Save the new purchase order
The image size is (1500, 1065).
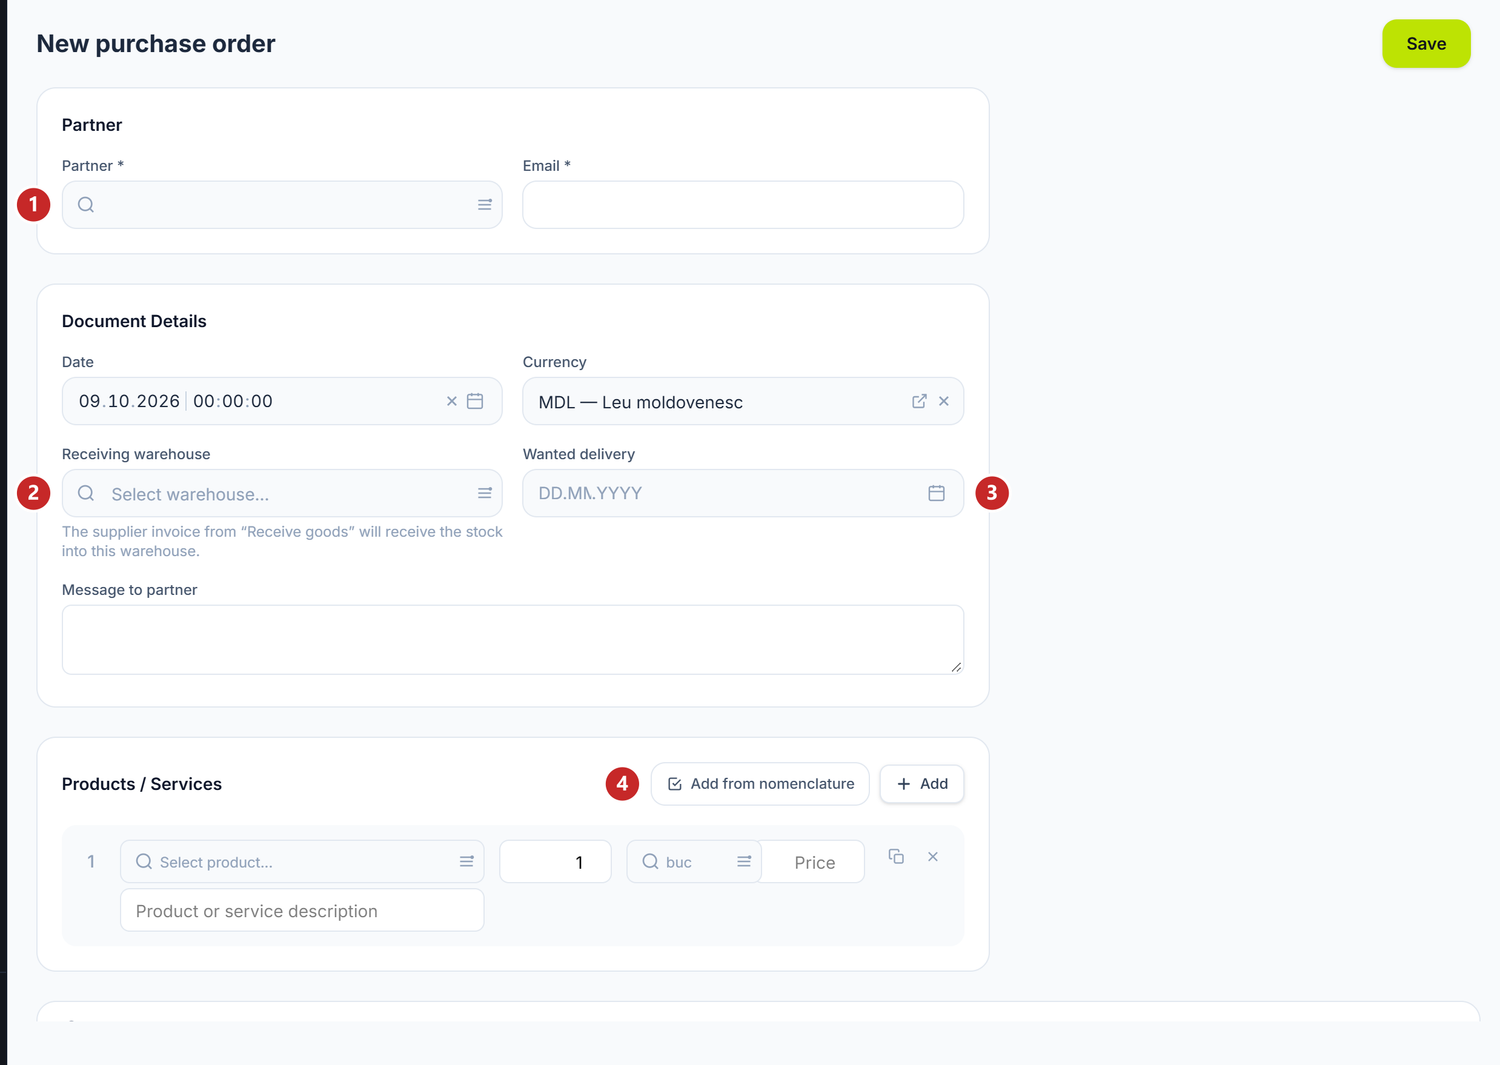[1426, 44]
